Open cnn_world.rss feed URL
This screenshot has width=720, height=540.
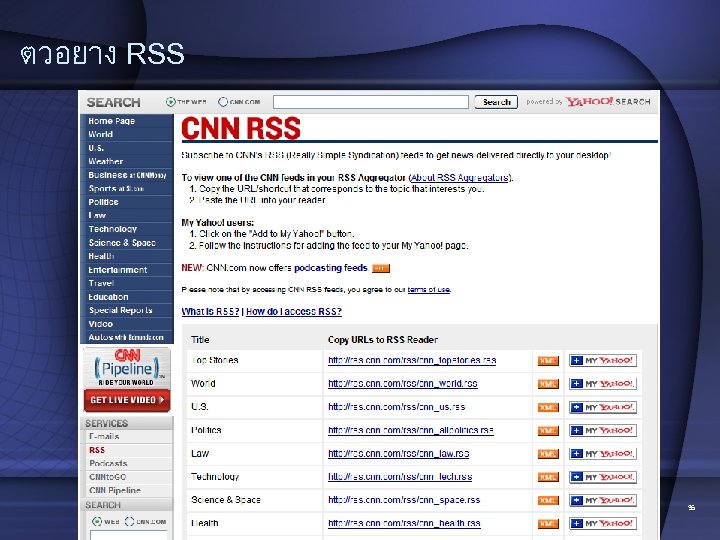(403, 383)
